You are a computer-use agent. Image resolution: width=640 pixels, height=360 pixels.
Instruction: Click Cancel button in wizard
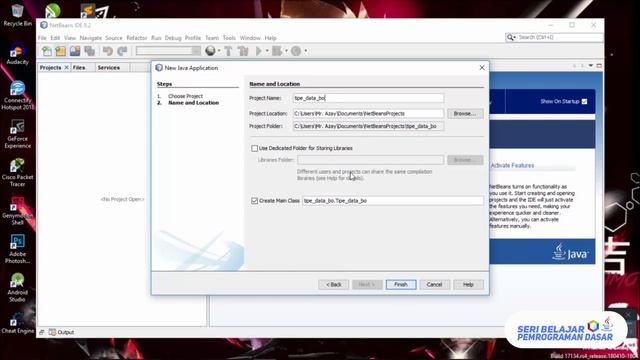point(434,284)
